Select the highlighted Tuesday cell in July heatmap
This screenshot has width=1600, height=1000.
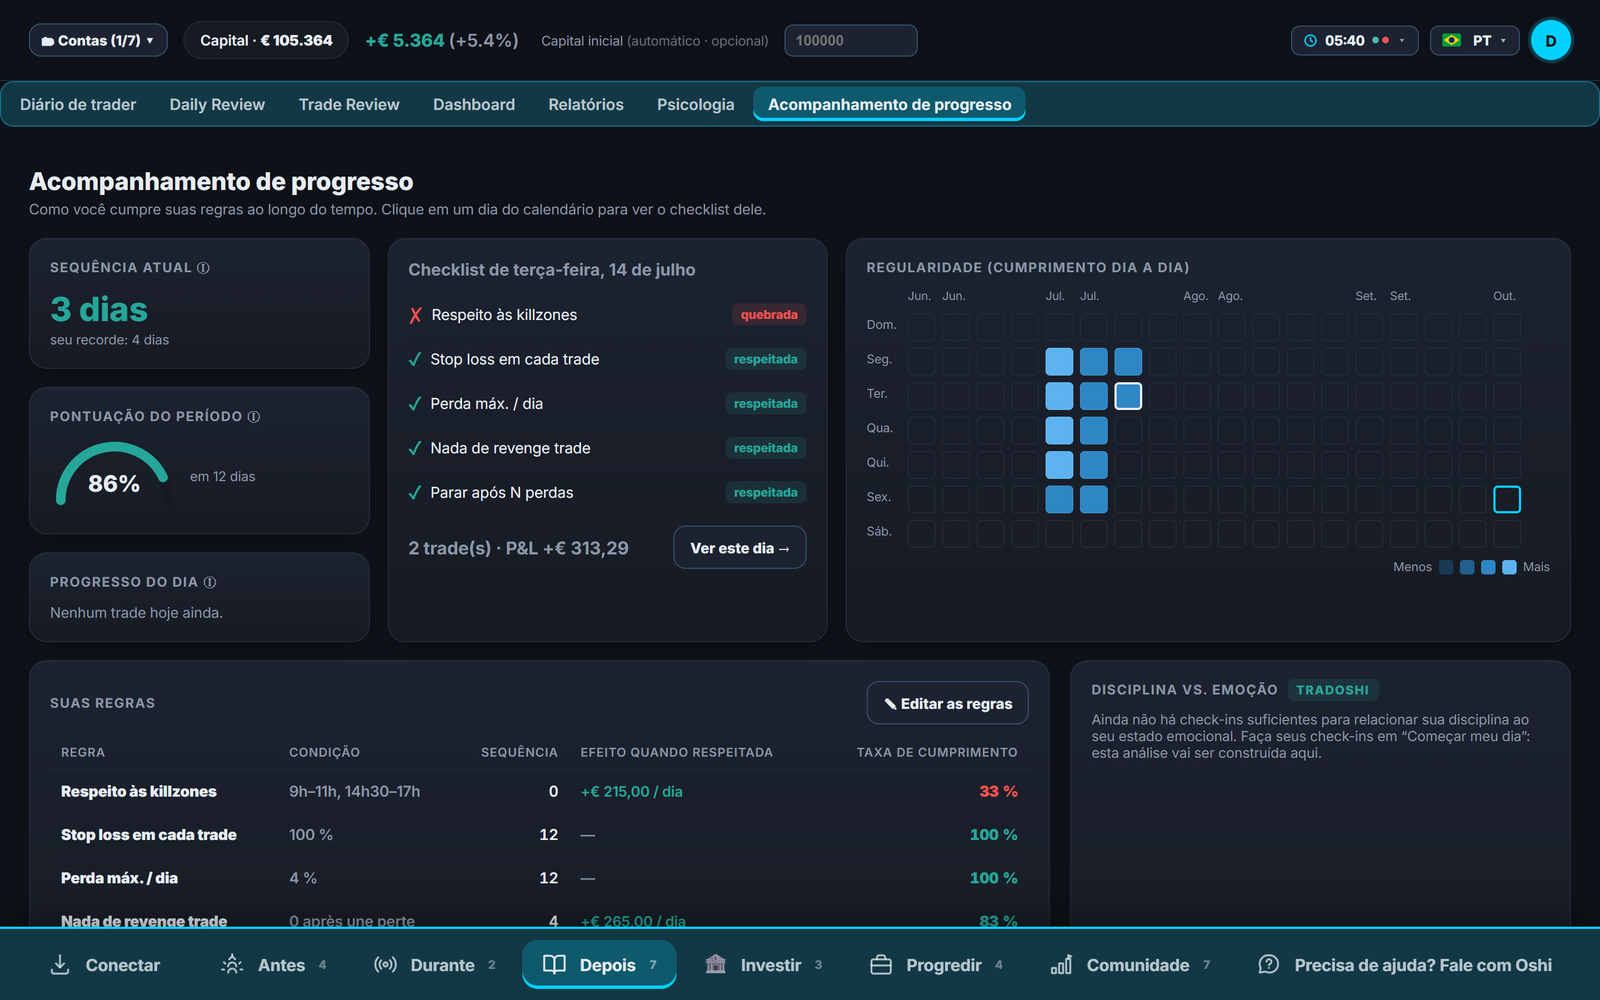(x=1128, y=396)
